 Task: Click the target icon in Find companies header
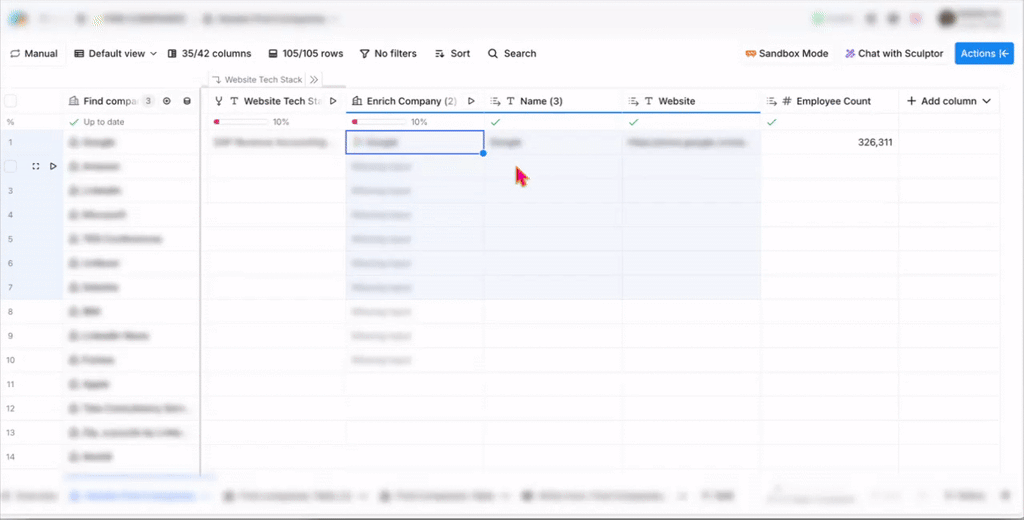coord(167,101)
